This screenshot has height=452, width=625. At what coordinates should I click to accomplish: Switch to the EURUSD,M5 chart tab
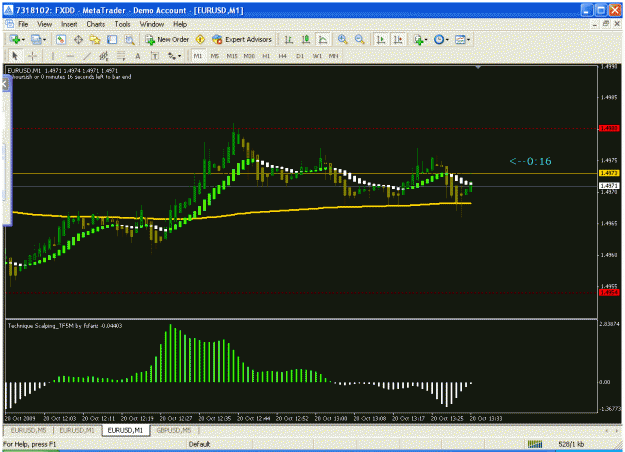[x=29, y=430]
